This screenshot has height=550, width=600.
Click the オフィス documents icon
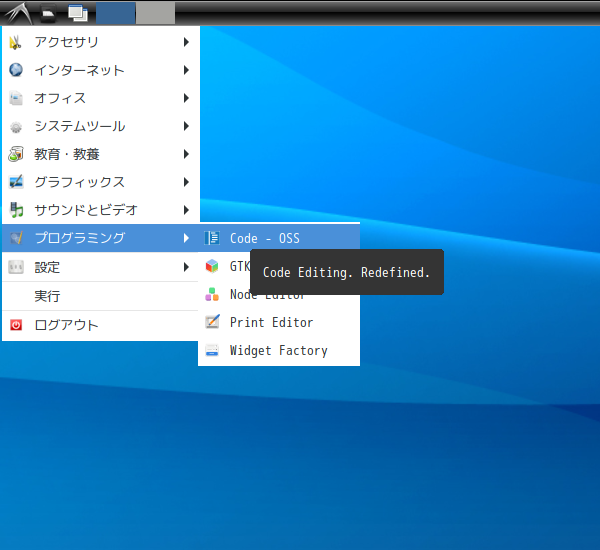click(16, 98)
